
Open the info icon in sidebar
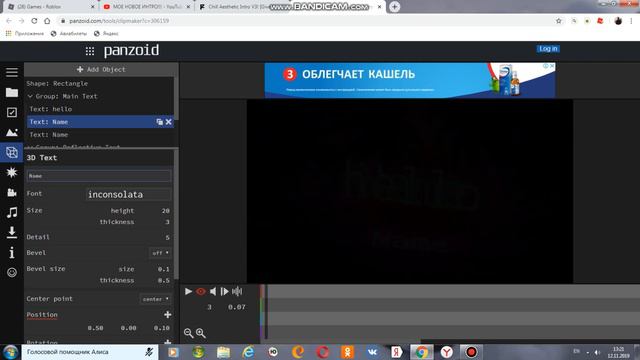point(12,253)
